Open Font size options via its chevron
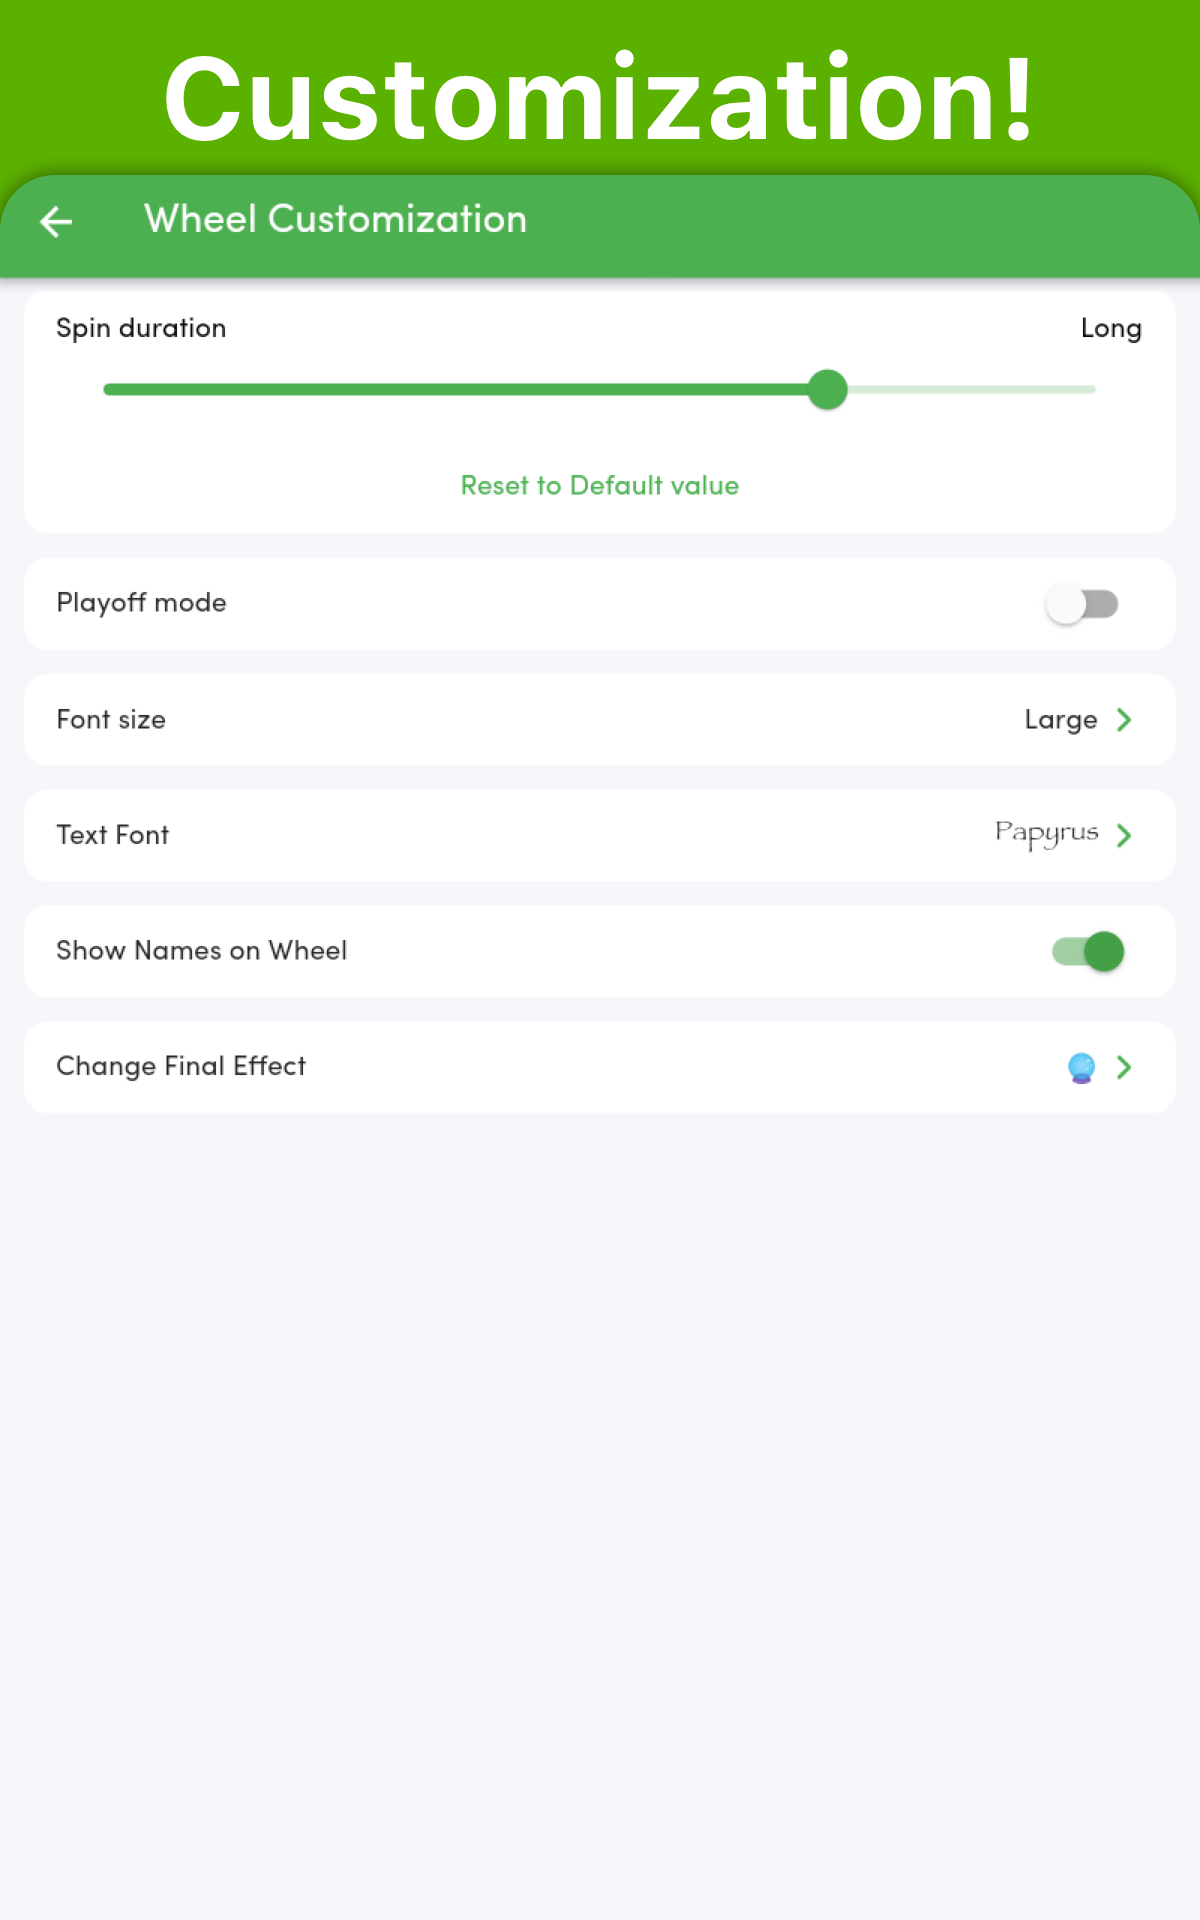 point(1124,720)
